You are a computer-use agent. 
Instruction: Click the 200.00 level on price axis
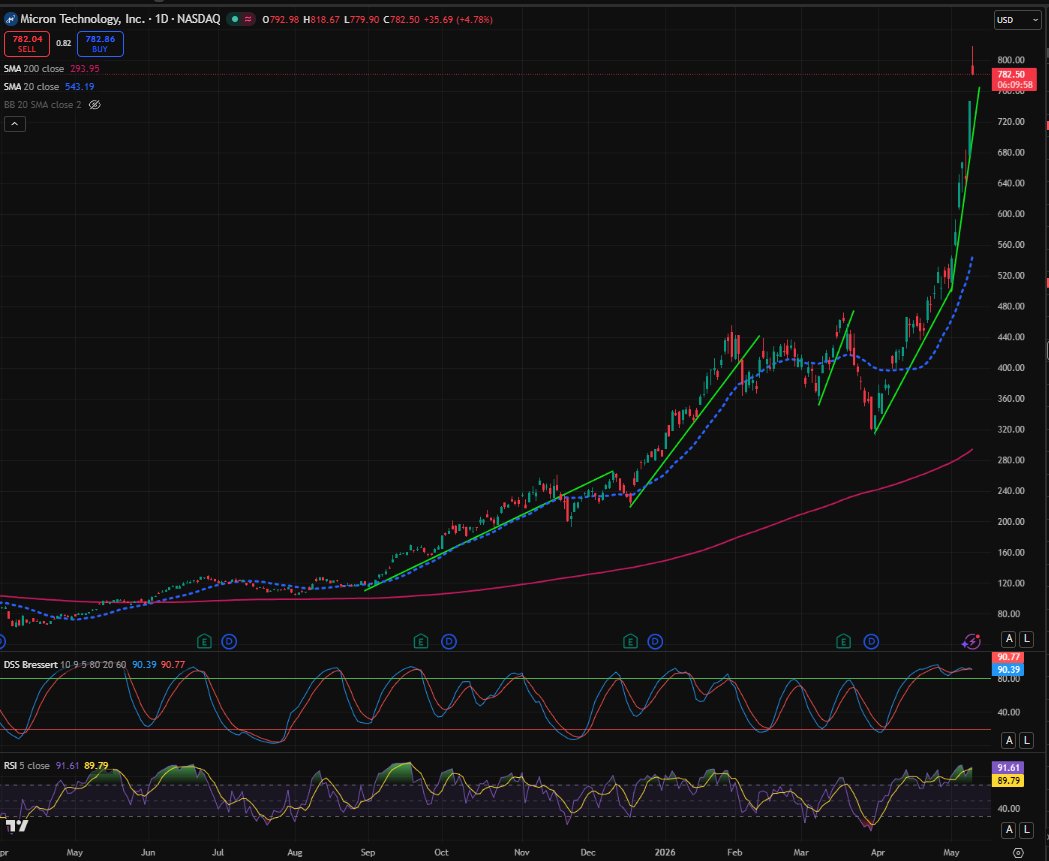(x=1011, y=521)
